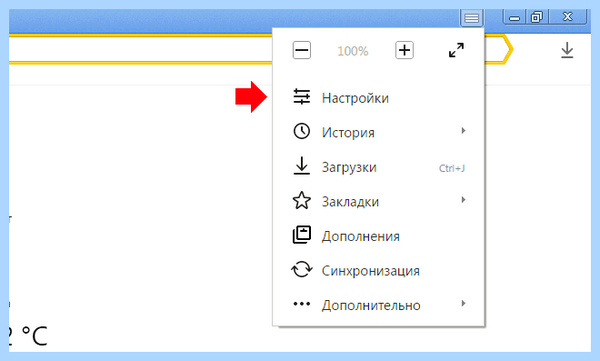Click inside the yellow-bordered address bar
The height and width of the screenshot is (361, 600).
(141, 50)
